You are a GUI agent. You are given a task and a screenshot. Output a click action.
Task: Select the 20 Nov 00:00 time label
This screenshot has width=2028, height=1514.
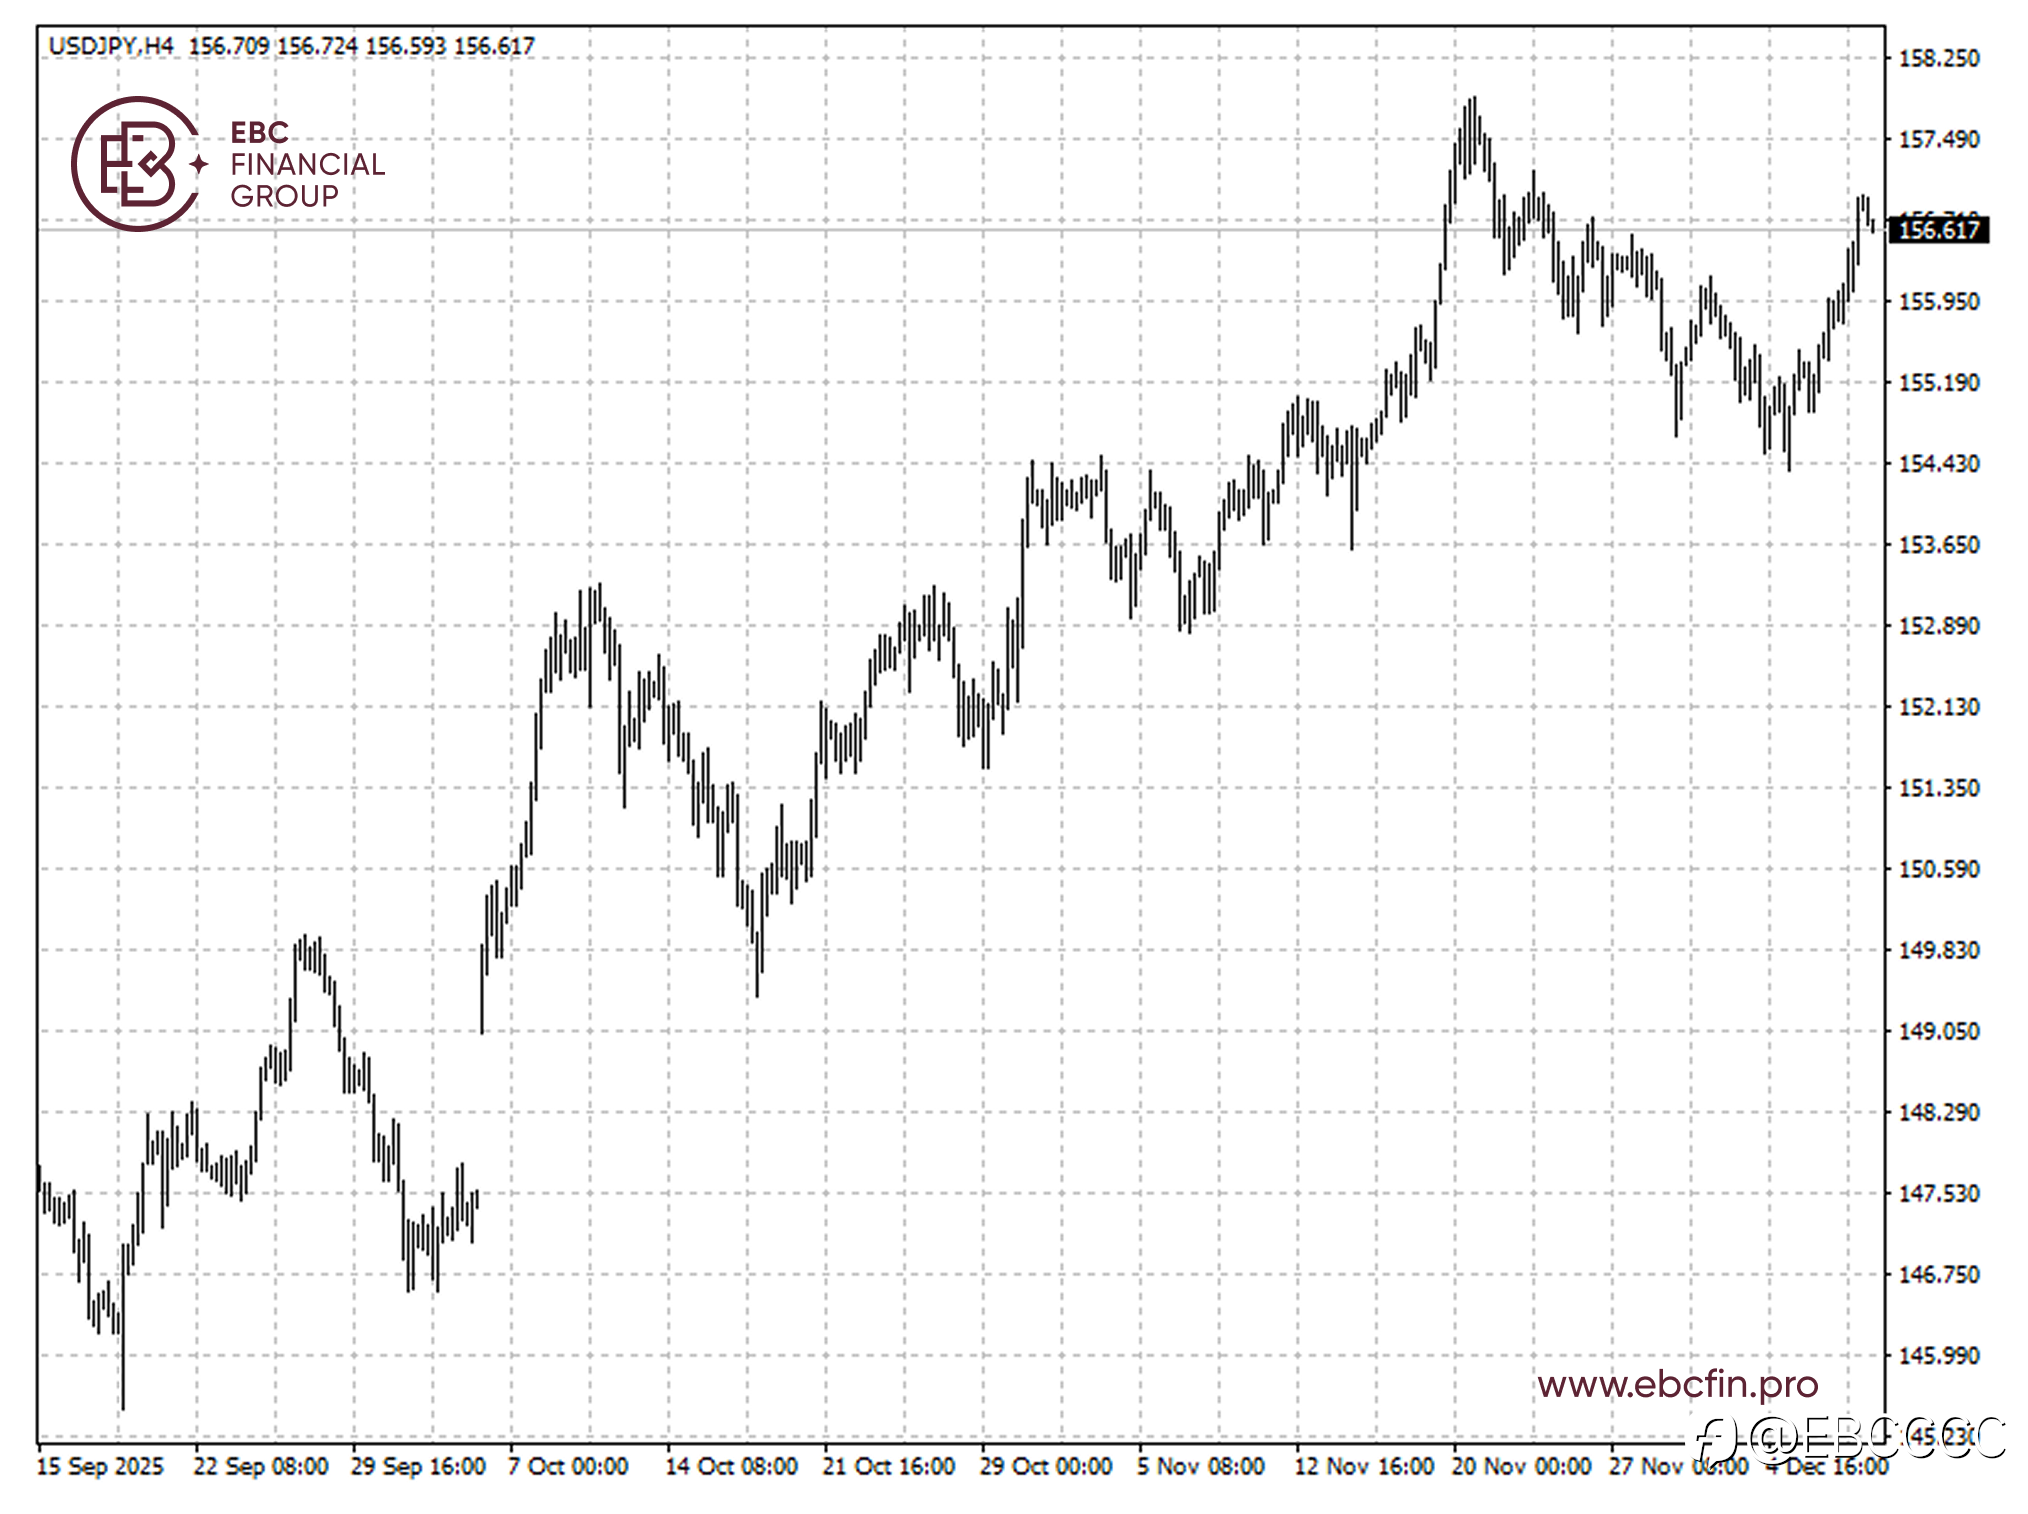tap(1521, 1466)
